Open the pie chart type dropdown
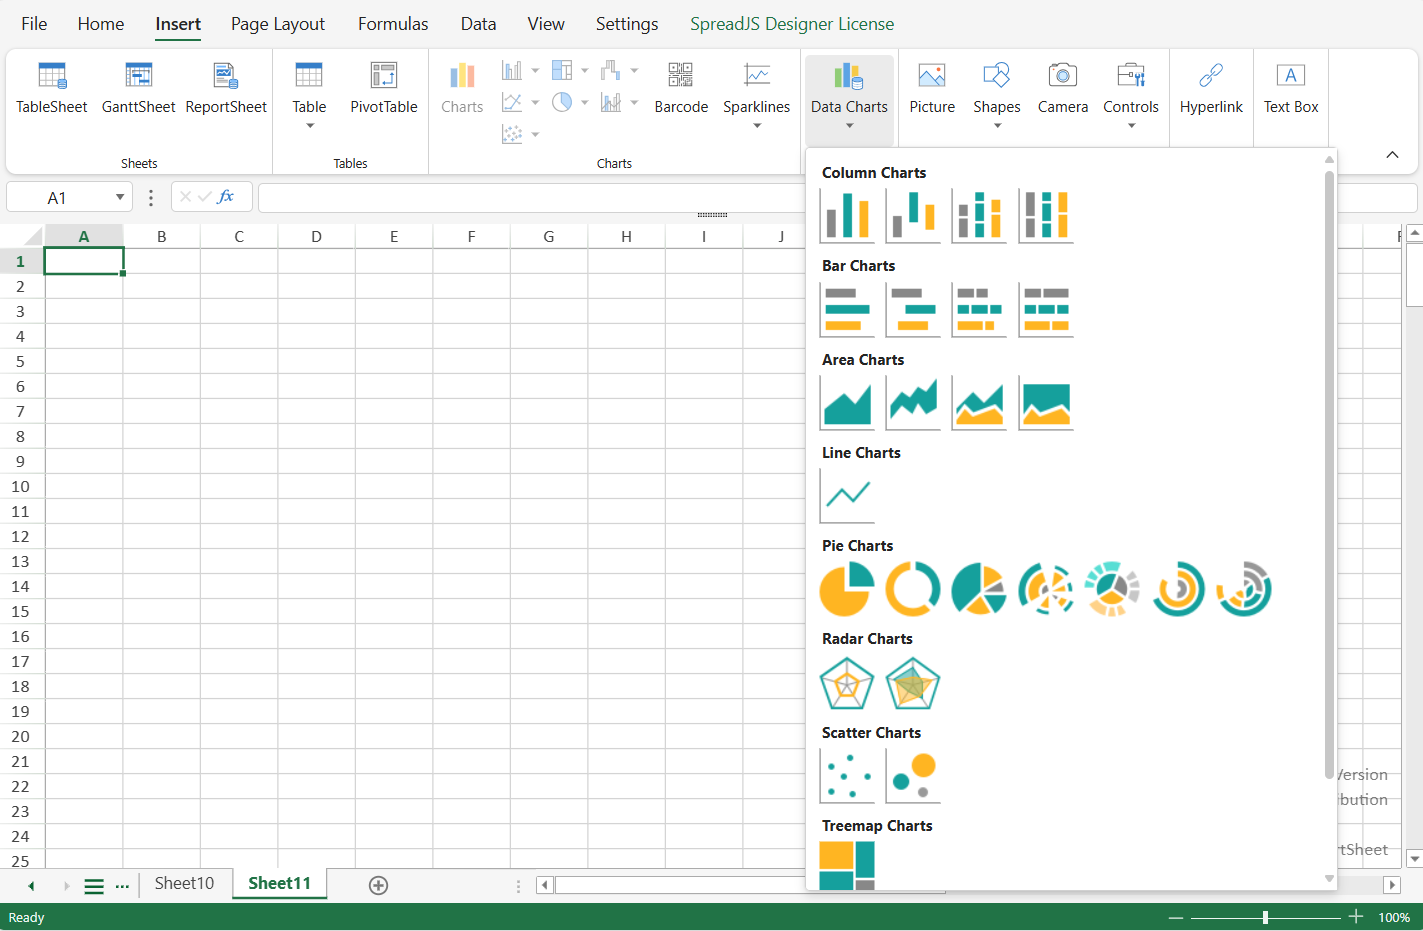The image size is (1423, 931). [585, 102]
